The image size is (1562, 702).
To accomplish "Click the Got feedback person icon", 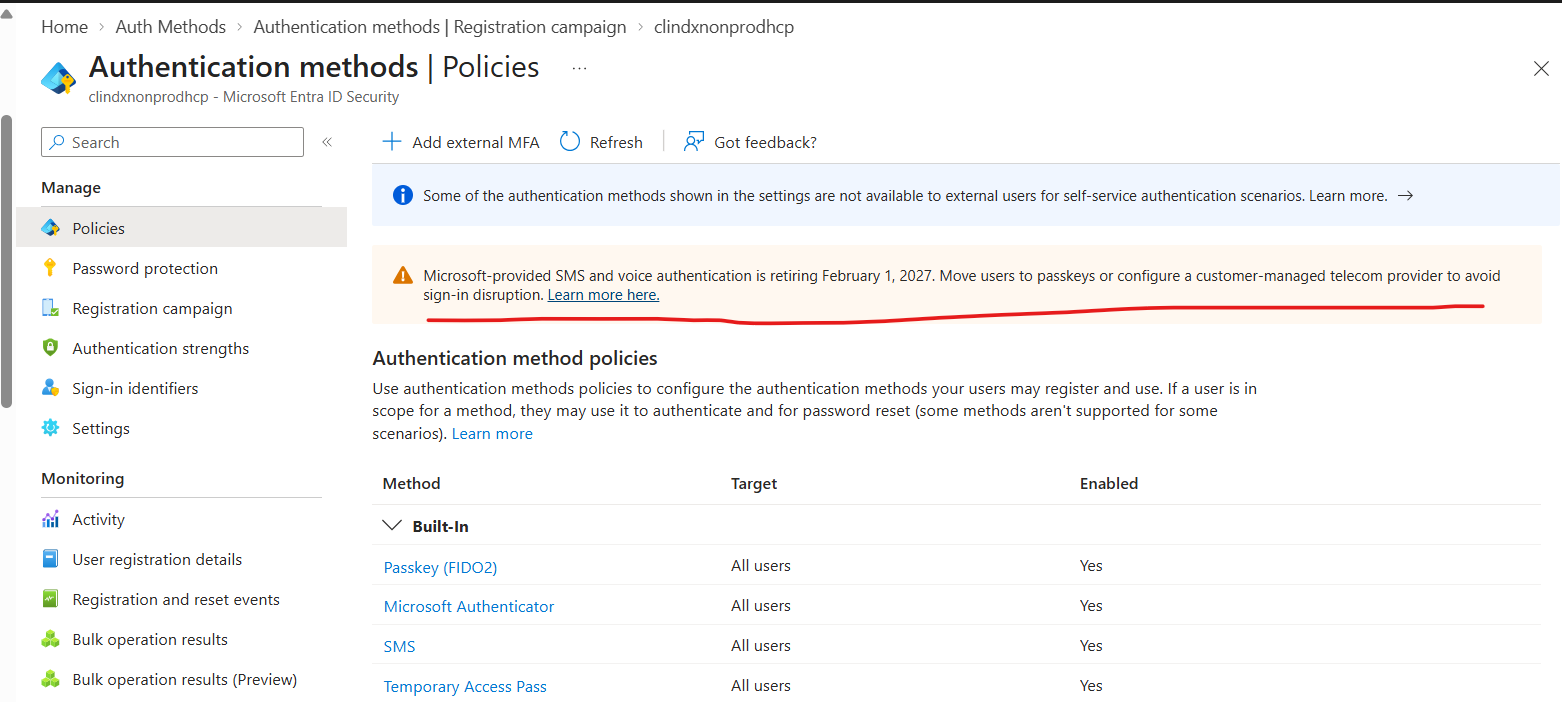I will click(x=694, y=142).
